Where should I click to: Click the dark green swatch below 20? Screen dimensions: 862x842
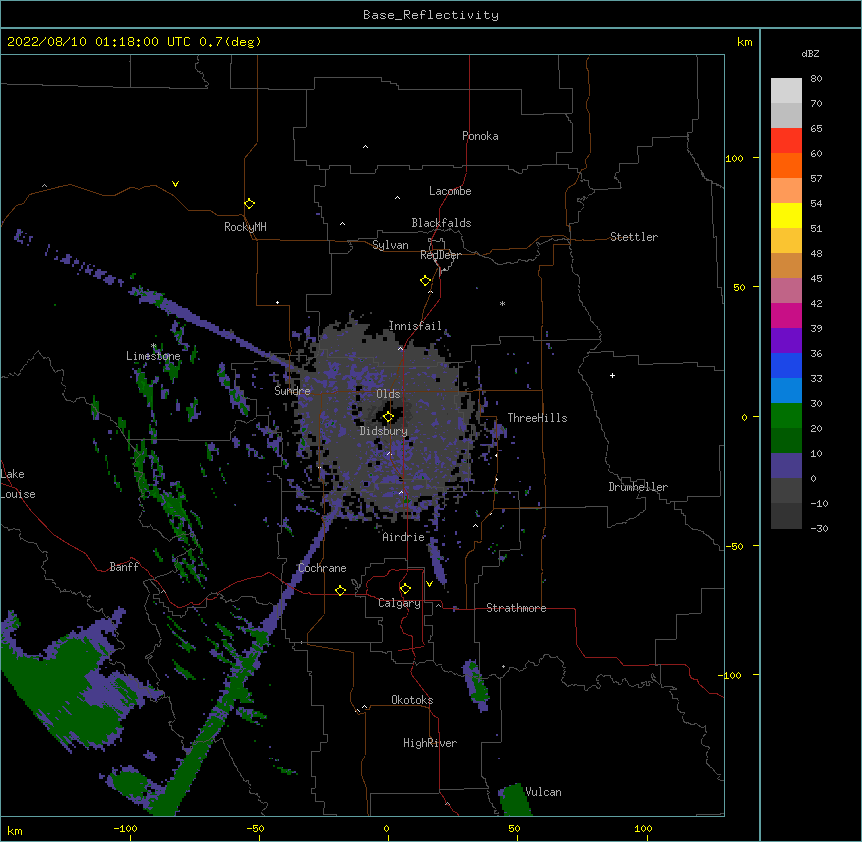click(x=786, y=441)
